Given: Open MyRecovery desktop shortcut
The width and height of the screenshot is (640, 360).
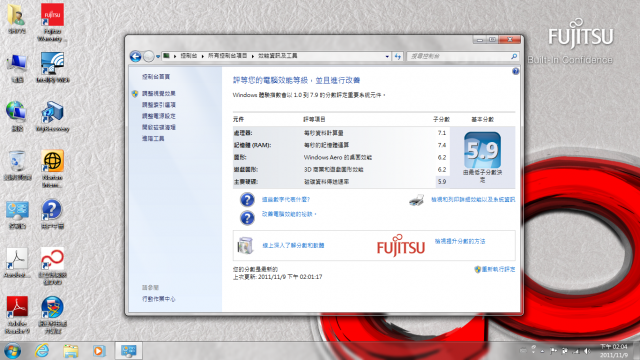Looking at the screenshot, I should (x=52, y=117).
